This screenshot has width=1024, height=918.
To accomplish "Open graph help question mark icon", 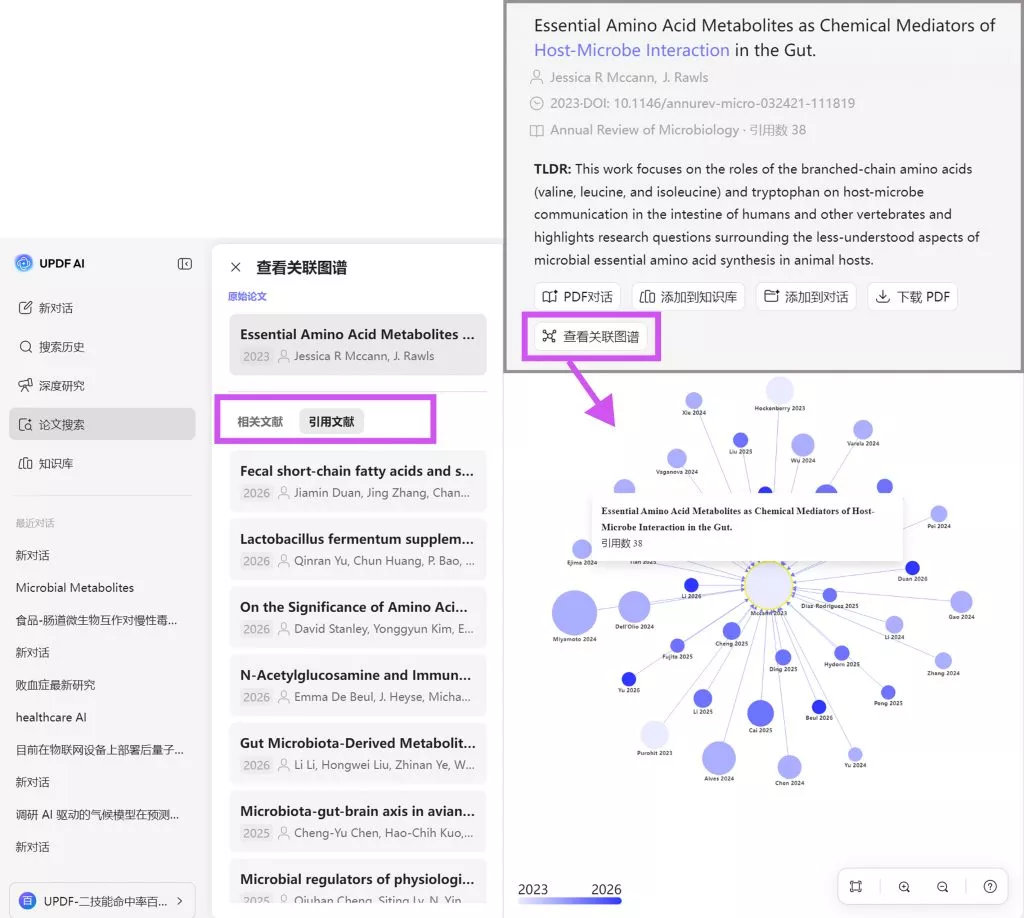I will (990, 886).
